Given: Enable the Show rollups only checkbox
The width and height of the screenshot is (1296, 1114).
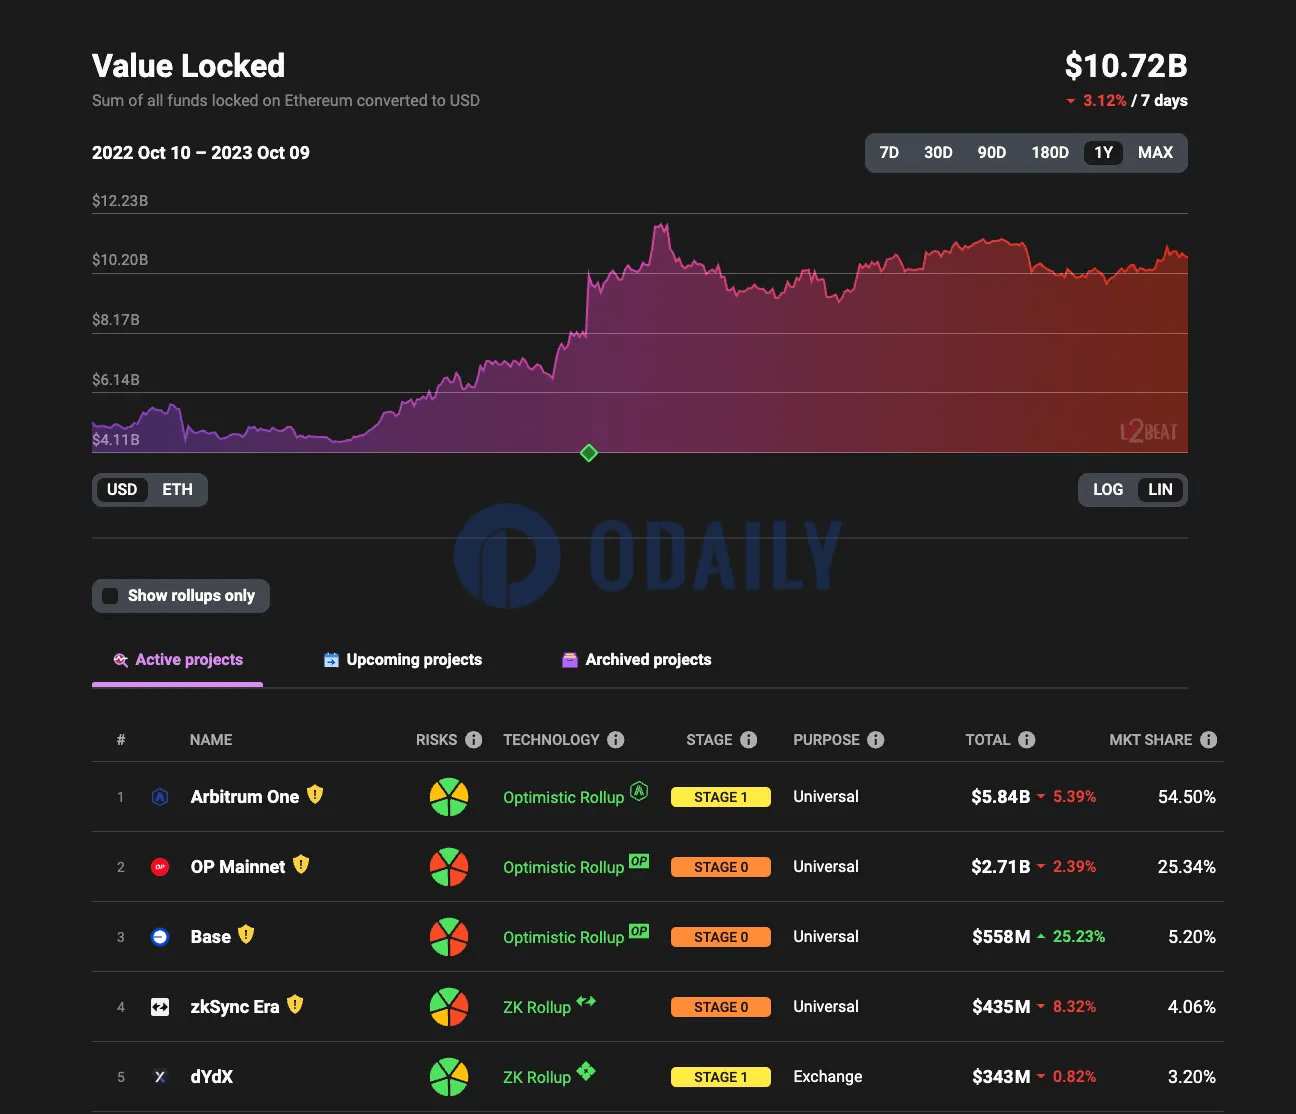Looking at the screenshot, I should coord(110,595).
